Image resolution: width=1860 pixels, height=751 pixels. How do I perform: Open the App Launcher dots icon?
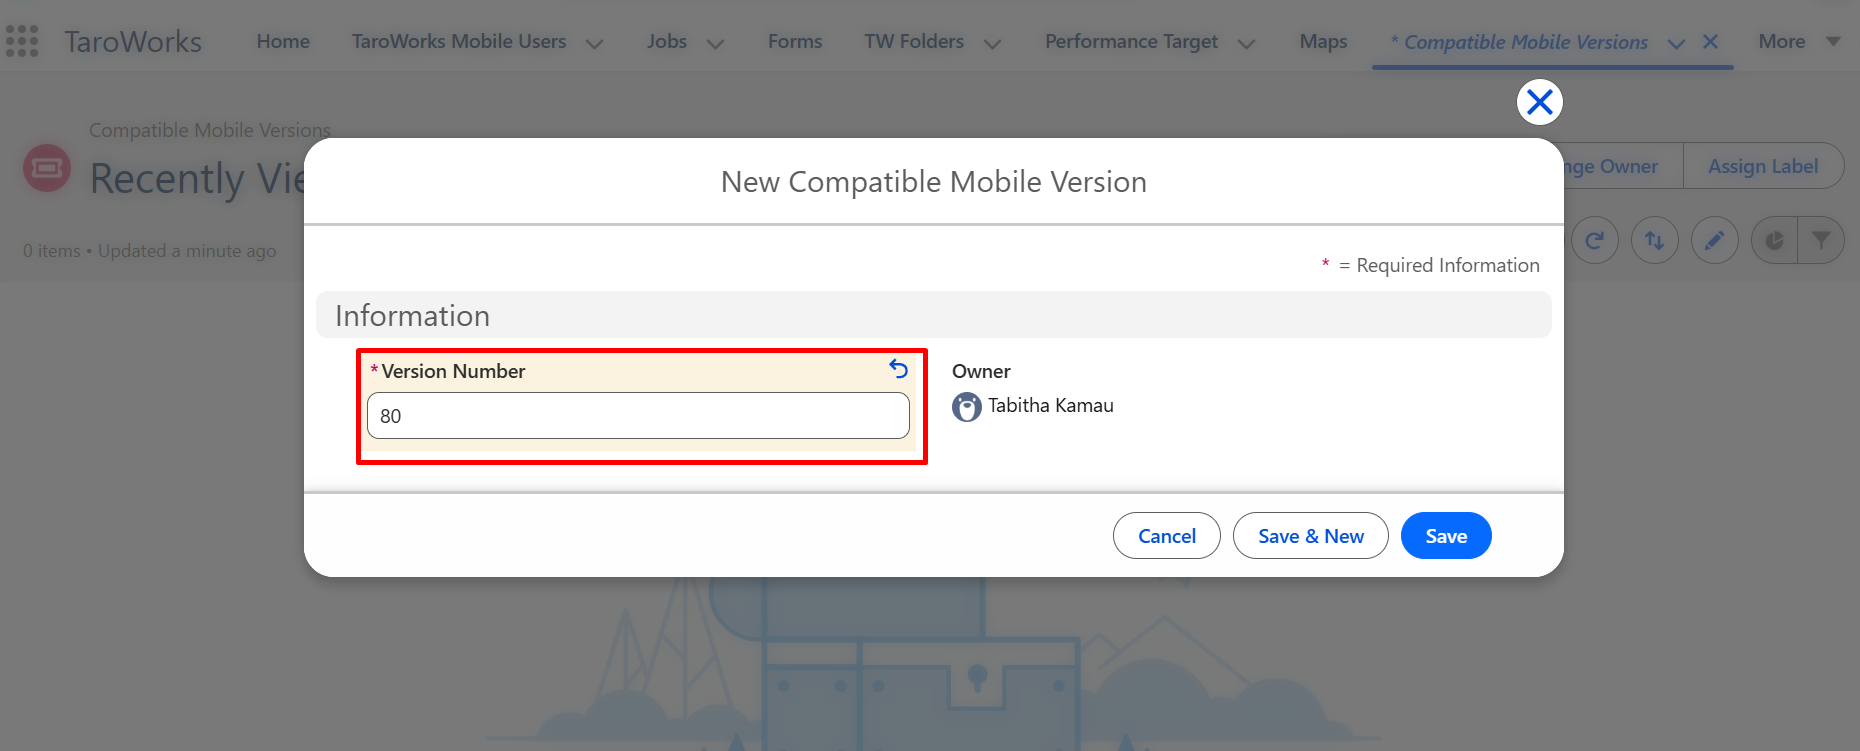(x=22, y=41)
